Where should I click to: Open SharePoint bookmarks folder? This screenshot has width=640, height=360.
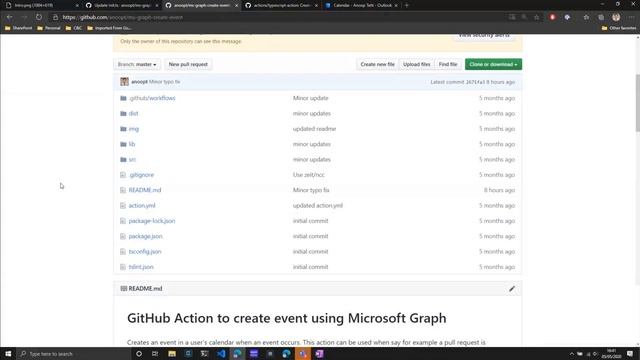18,28
